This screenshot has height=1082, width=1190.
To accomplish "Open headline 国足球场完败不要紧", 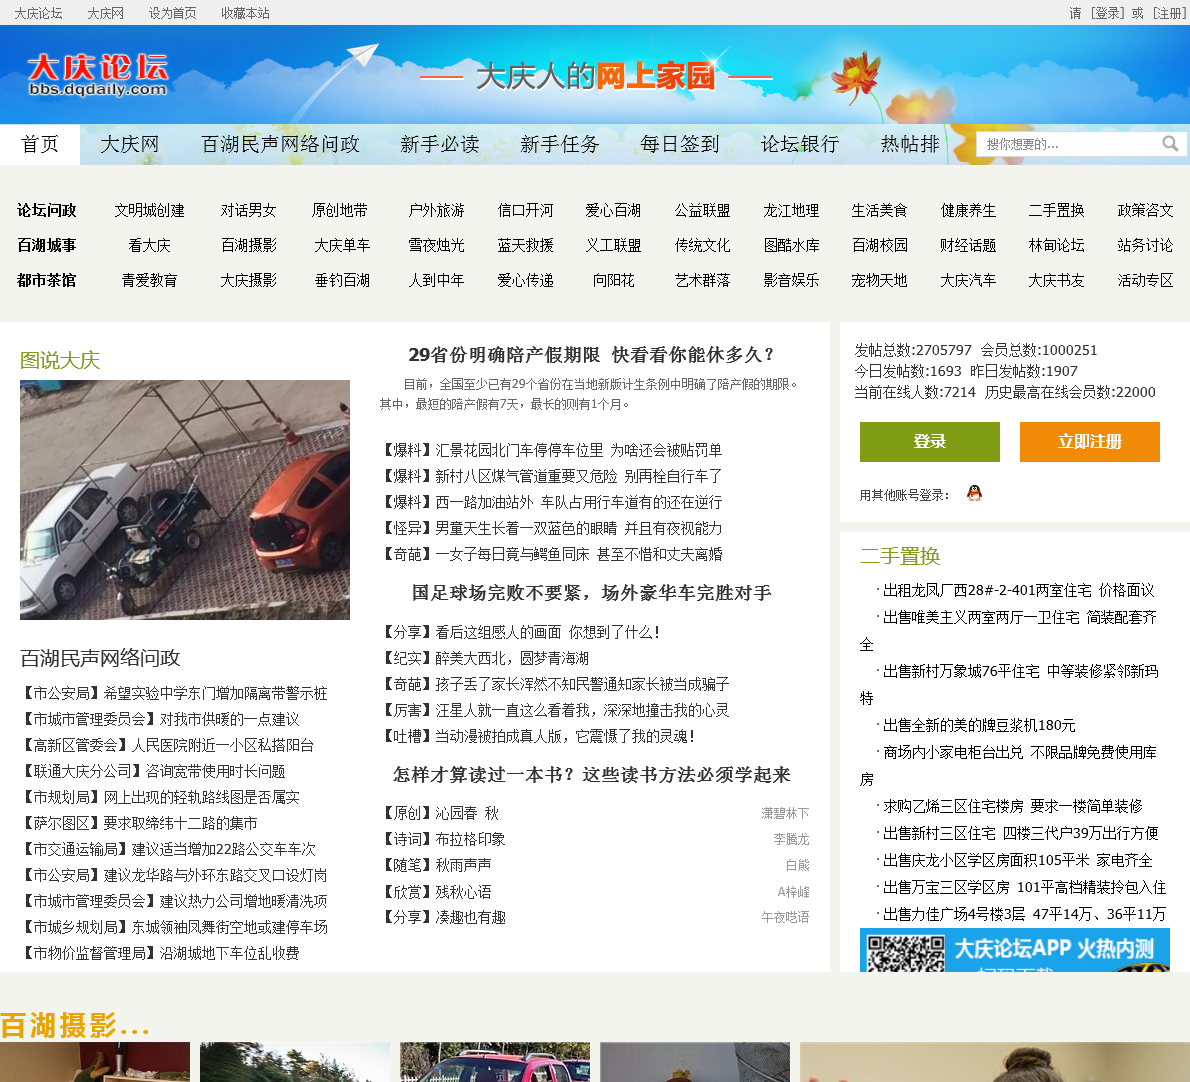I will tap(591, 593).
